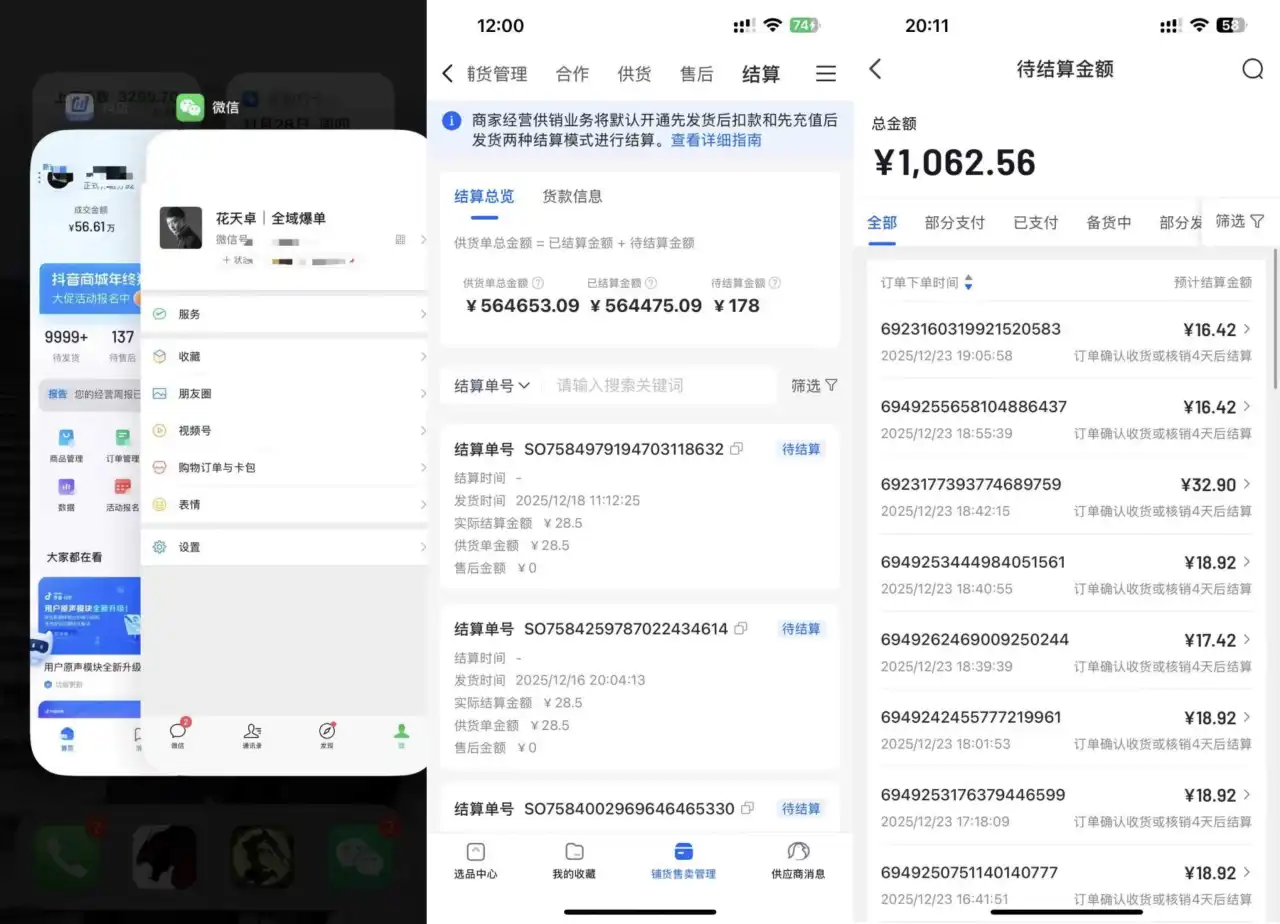Open 视频号 Channels in WeChat

285,430
